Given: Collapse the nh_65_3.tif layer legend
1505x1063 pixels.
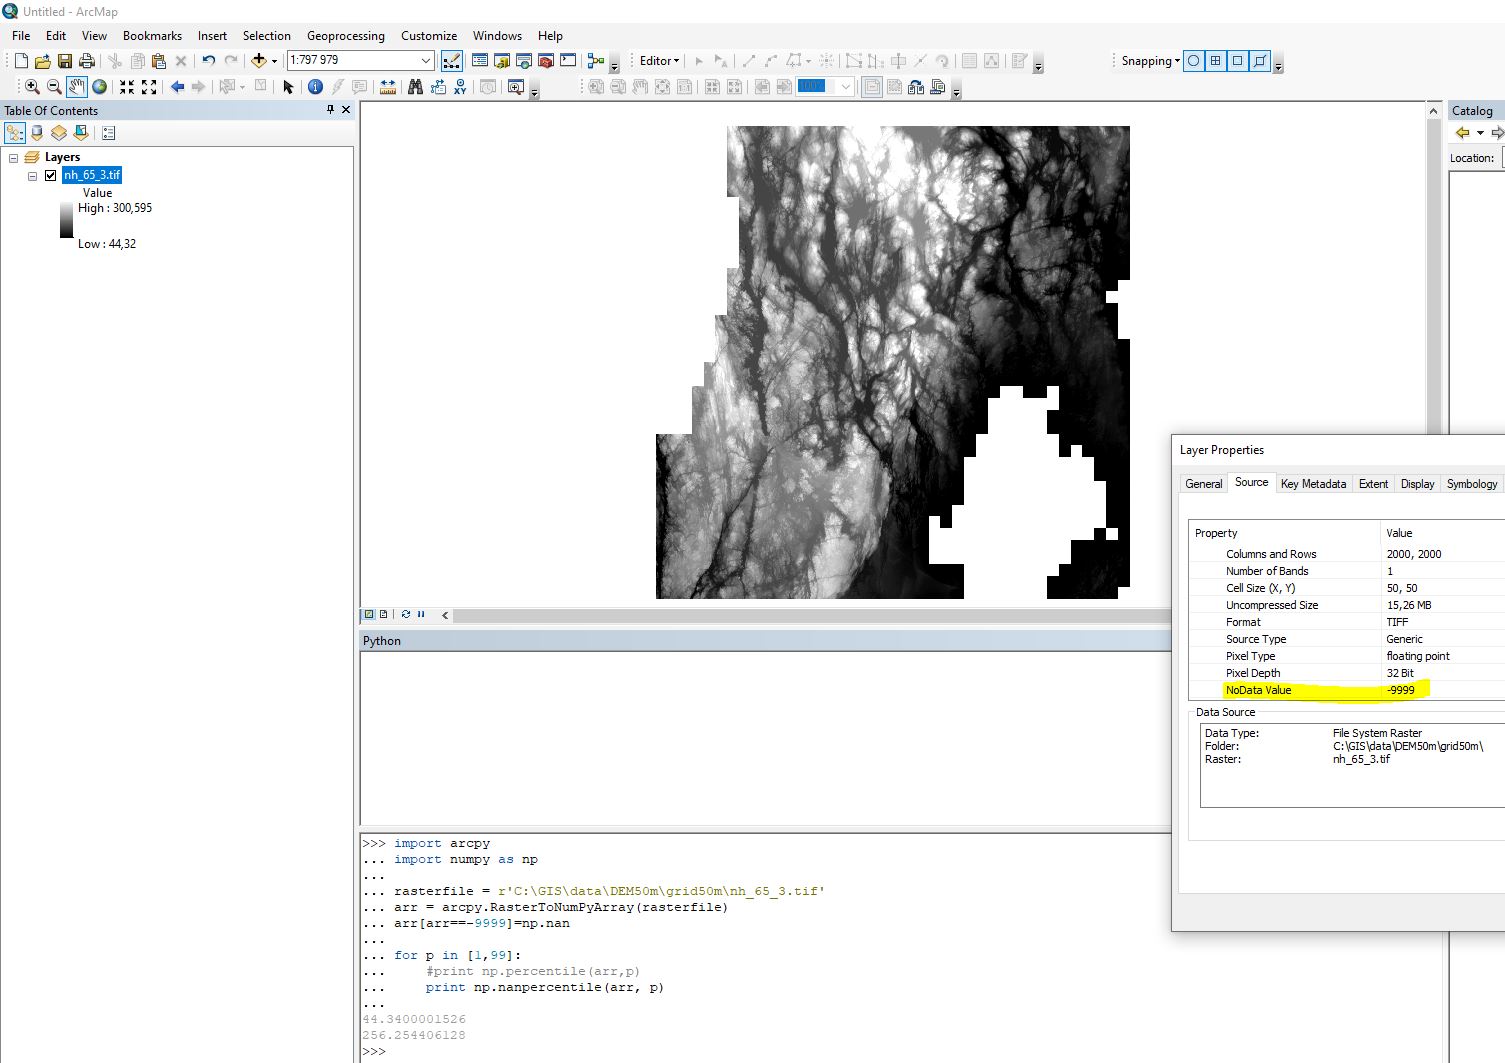Looking at the screenshot, I should (x=32, y=176).
